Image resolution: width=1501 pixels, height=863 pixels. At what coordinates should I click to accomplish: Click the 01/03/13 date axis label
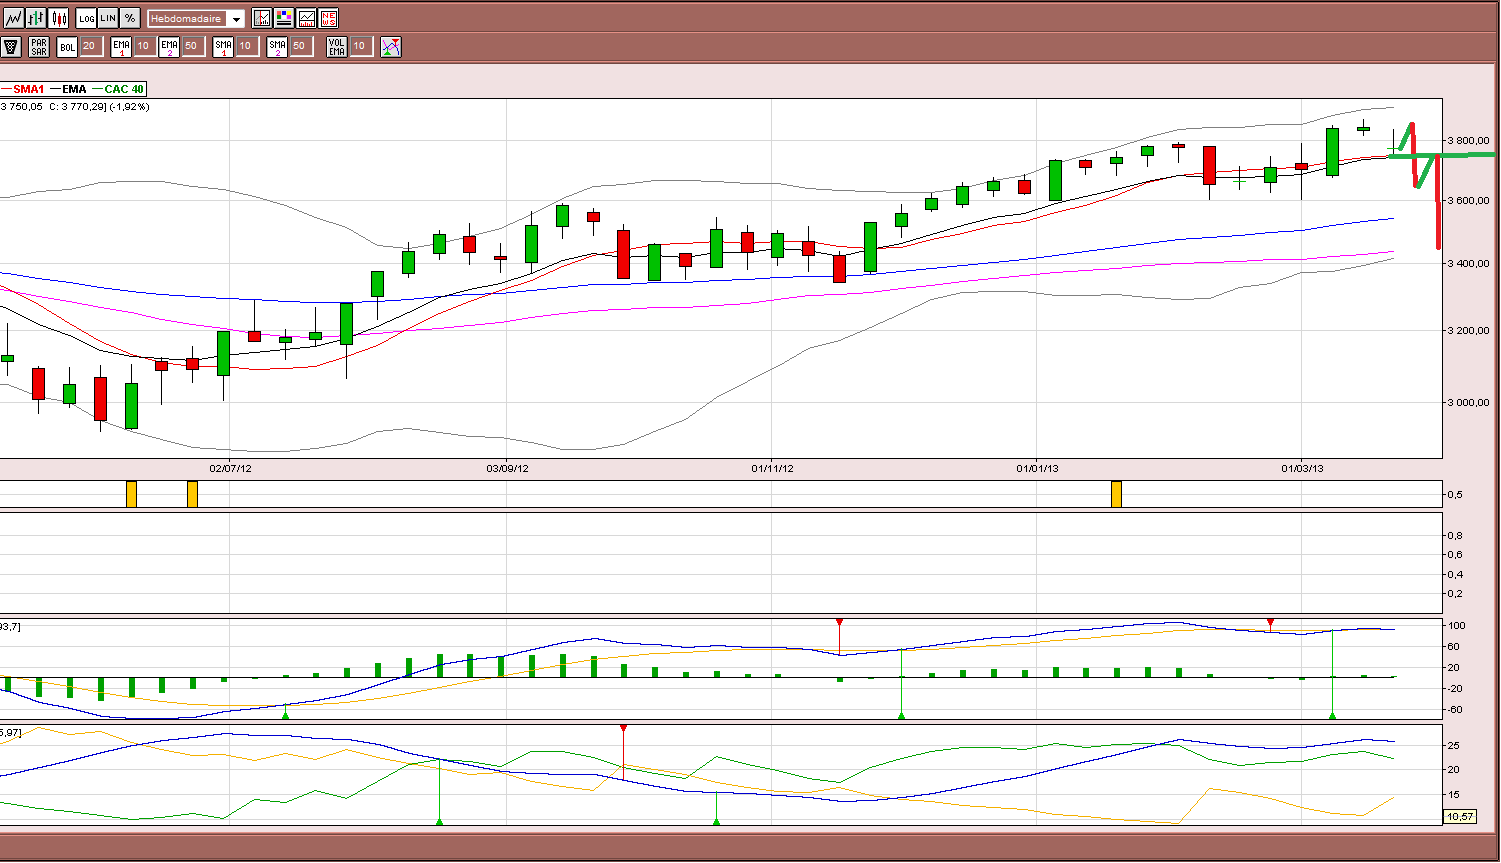pyautogui.click(x=1302, y=468)
